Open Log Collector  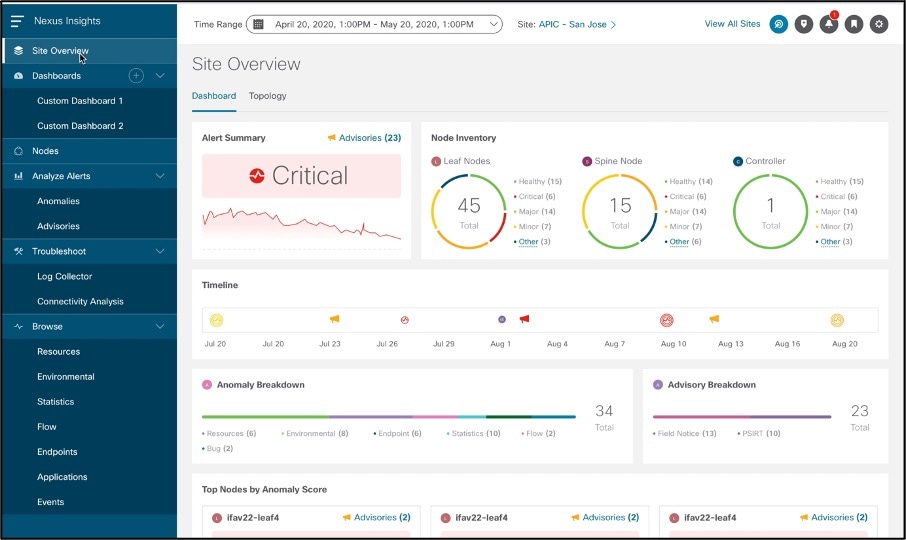click(x=65, y=277)
